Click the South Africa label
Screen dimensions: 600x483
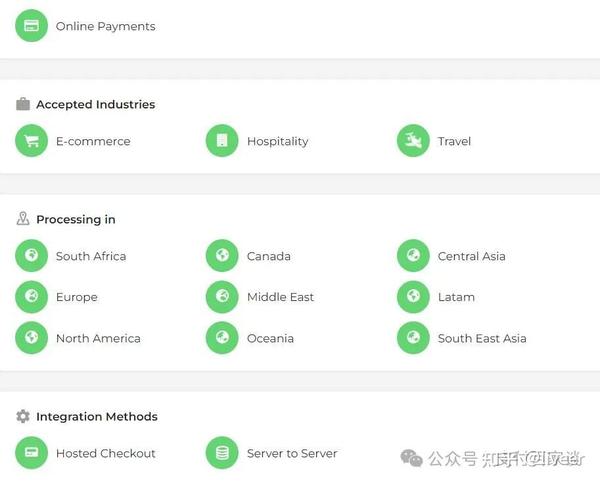coord(91,256)
